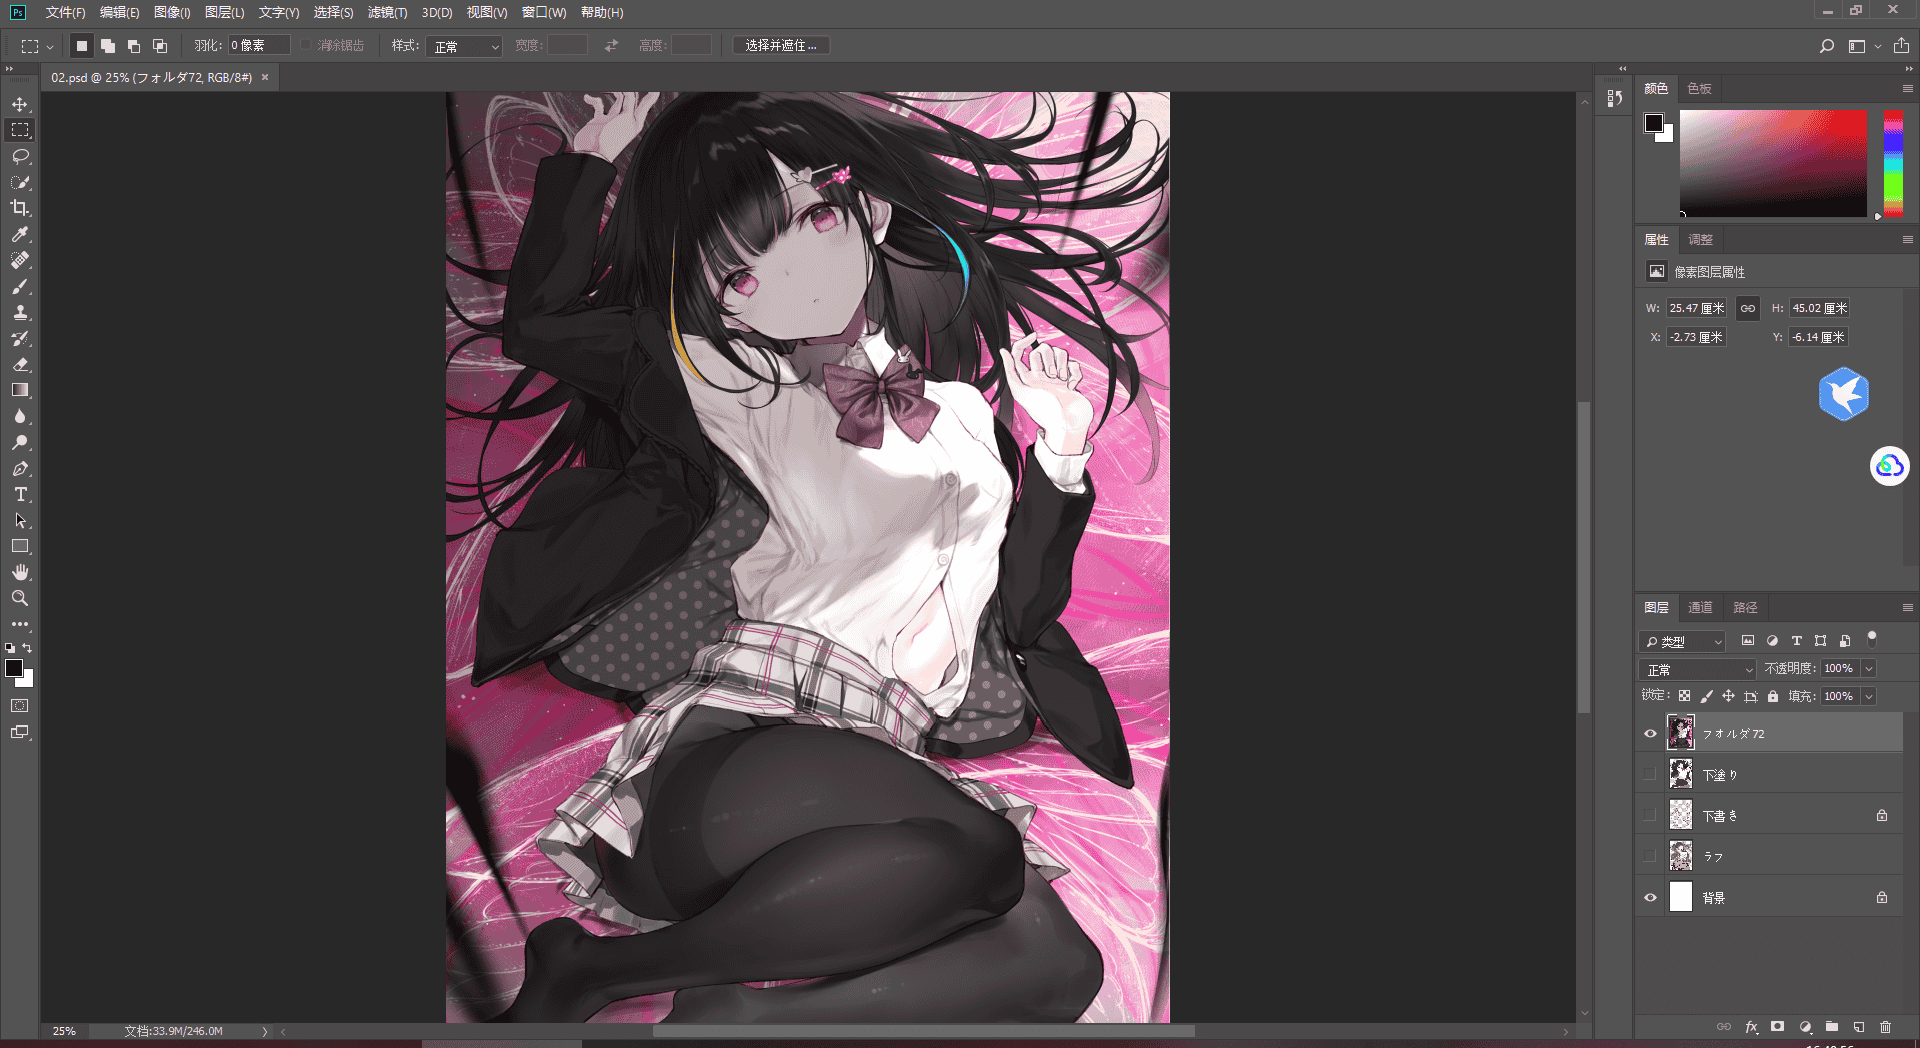Image resolution: width=1920 pixels, height=1048 pixels.
Task: Click the delete layer trash icon
Action: click(1885, 1026)
